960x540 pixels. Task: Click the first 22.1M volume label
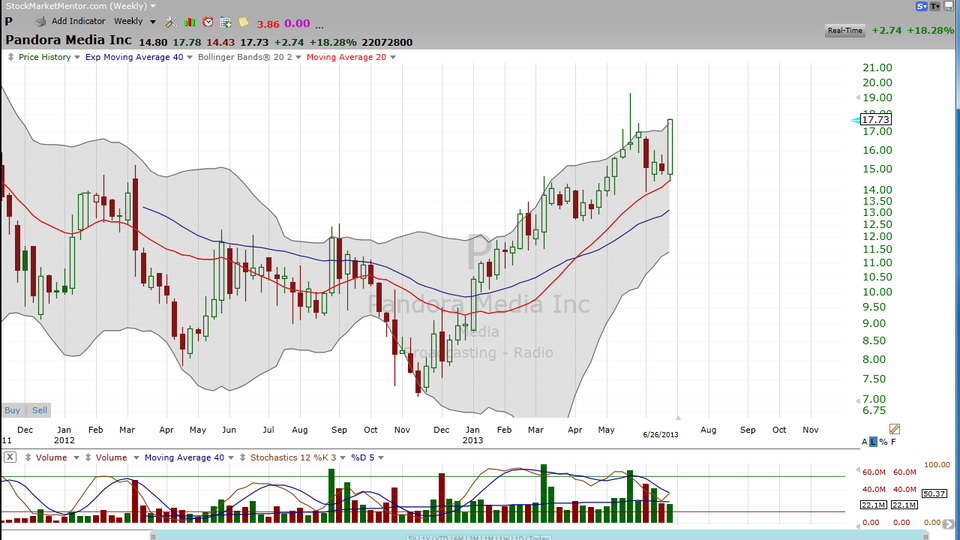(873, 505)
